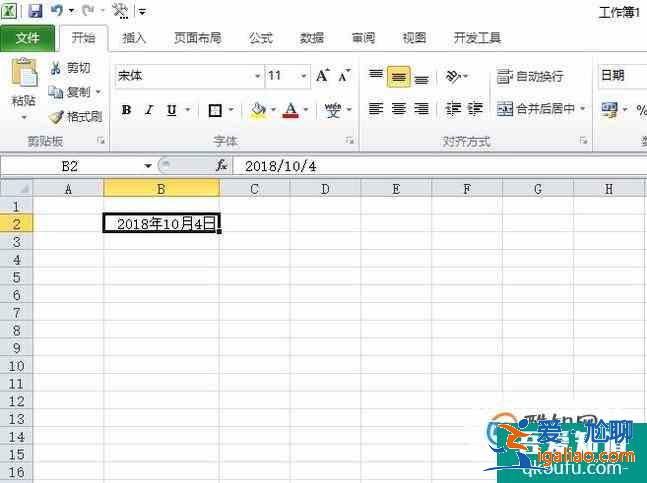This screenshot has height=483, width=647.
Task: Increase the cell indent
Action: coord(475,109)
